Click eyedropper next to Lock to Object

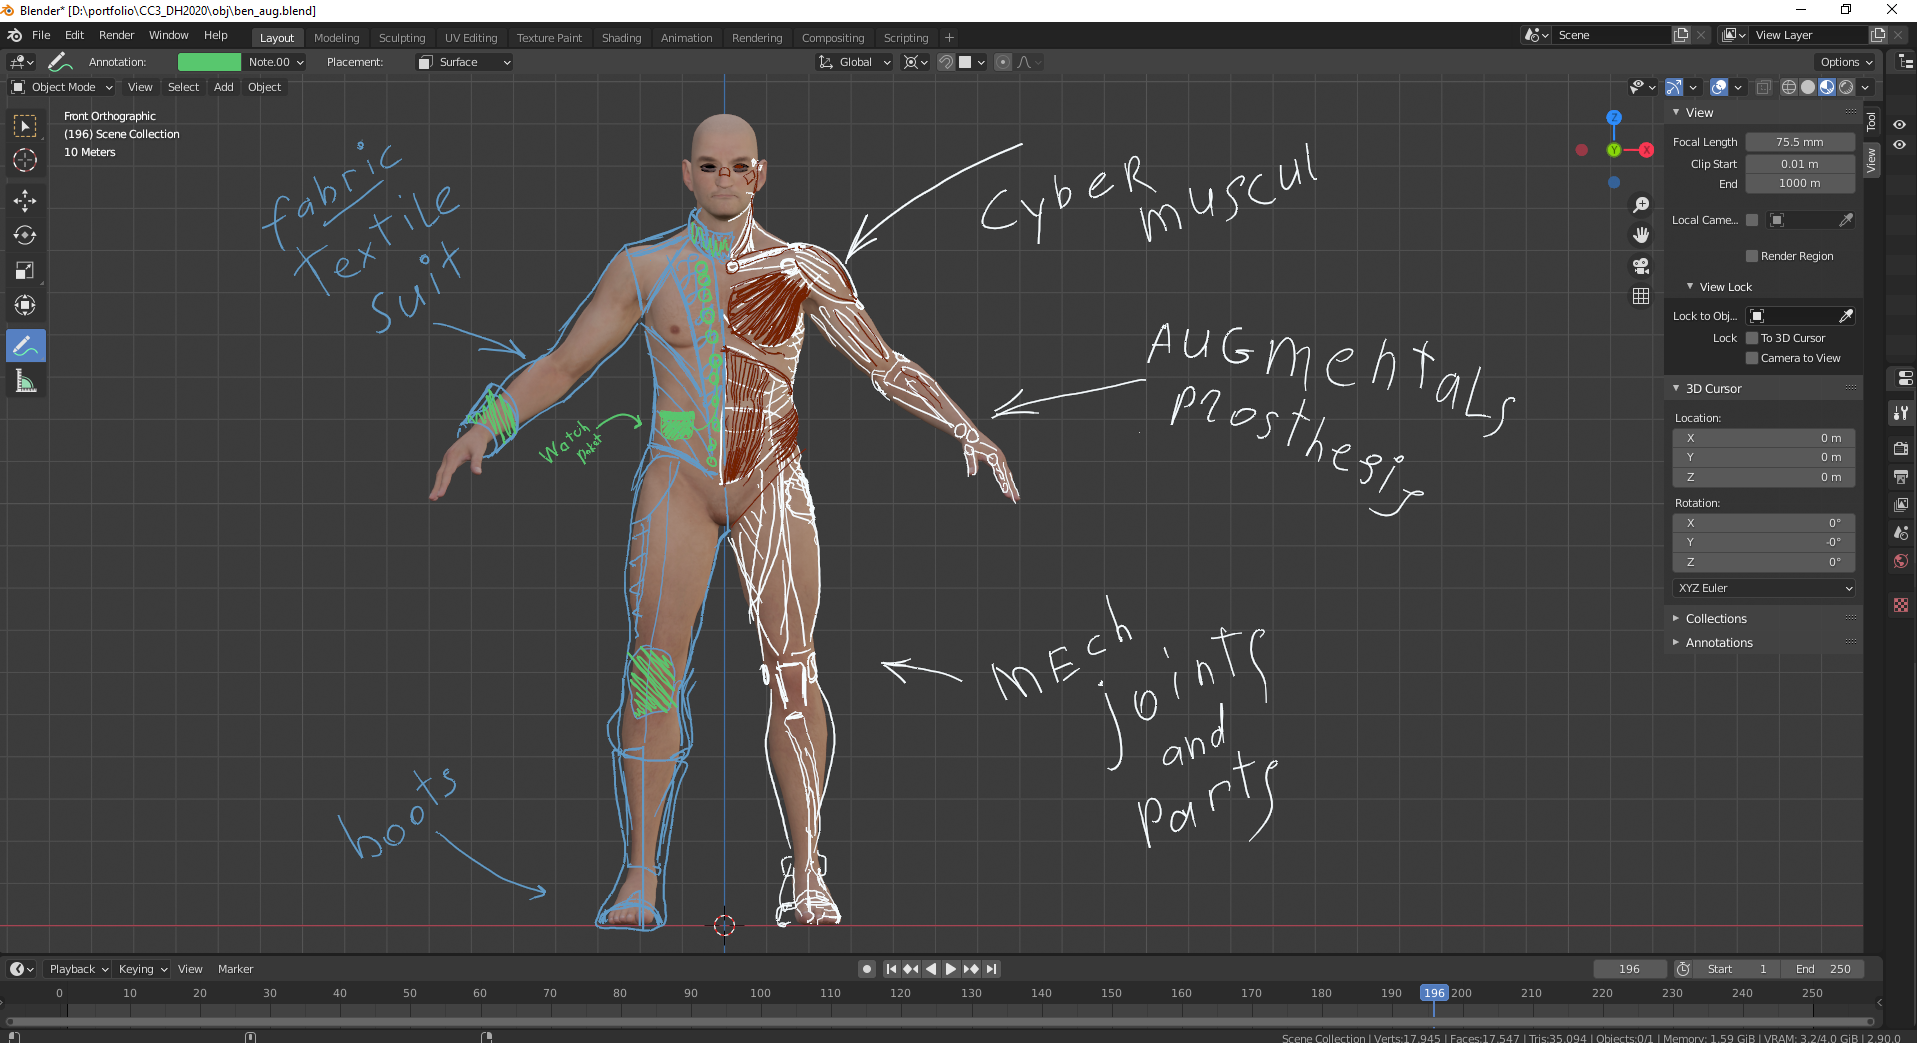[x=1845, y=316]
